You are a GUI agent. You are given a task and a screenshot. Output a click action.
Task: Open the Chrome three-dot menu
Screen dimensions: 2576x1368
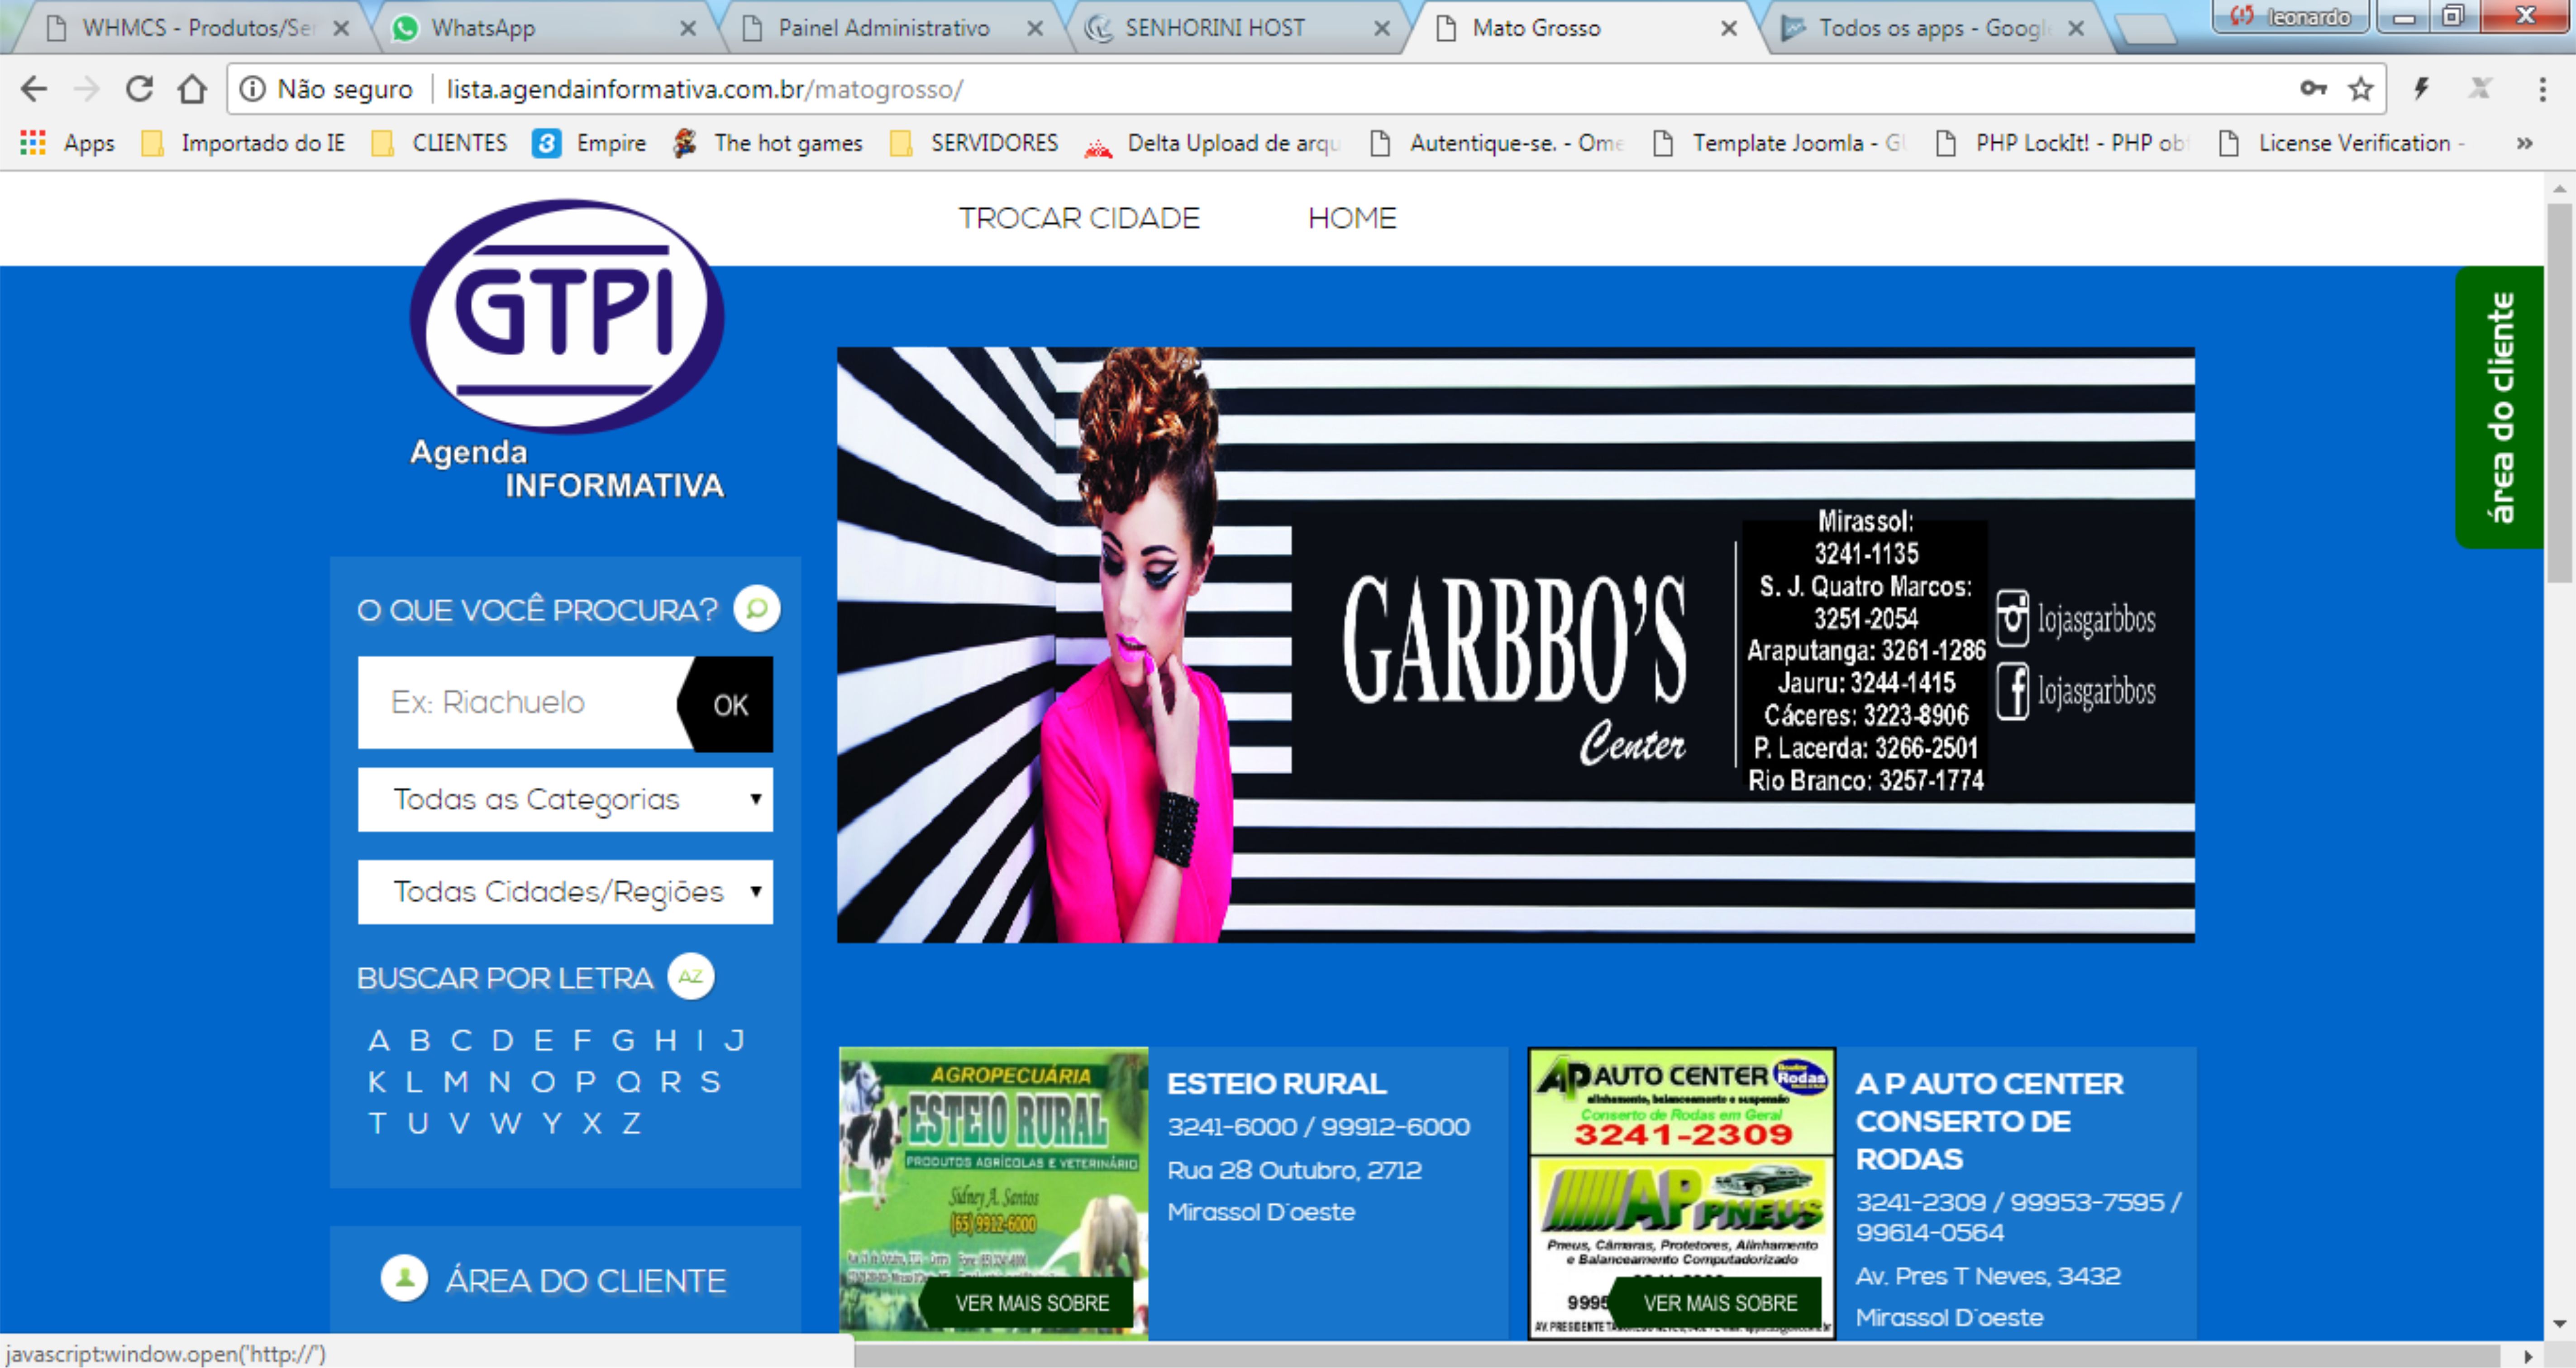[x=2542, y=89]
